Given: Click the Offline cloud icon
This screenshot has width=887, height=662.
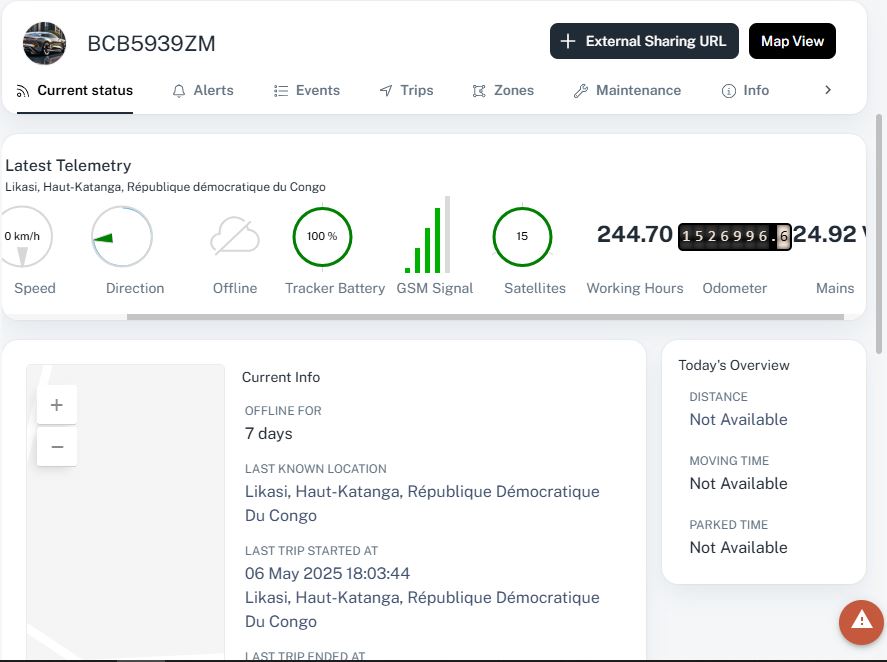Looking at the screenshot, I should point(234,236).
